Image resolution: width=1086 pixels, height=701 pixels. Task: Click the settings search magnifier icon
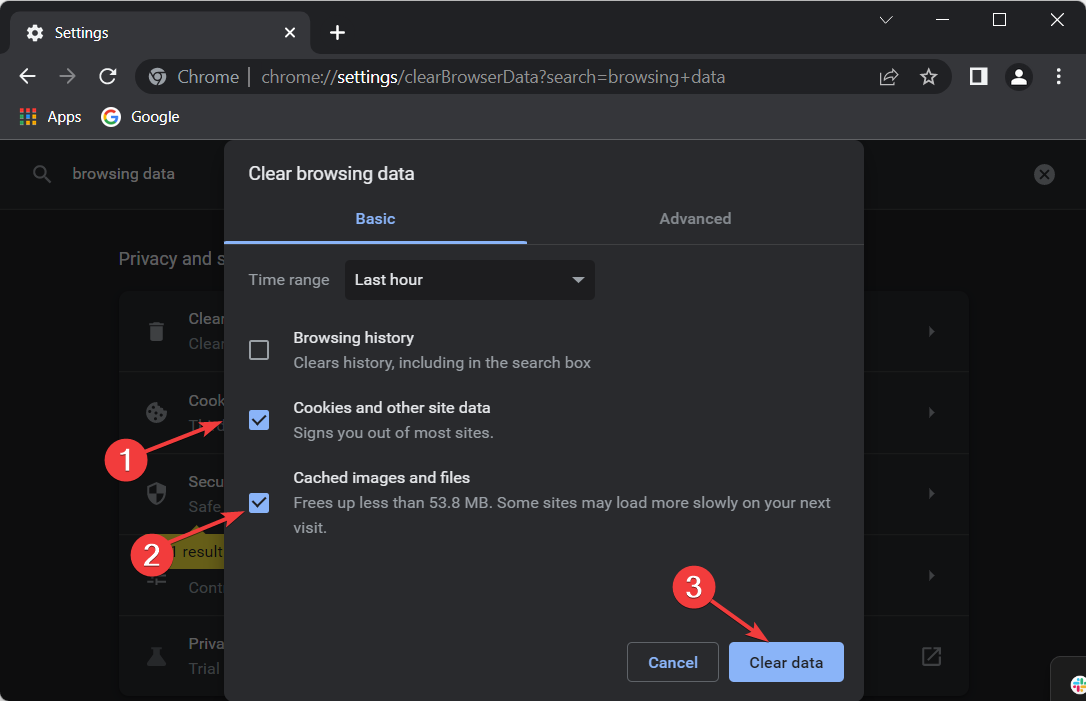click(42, 174)
